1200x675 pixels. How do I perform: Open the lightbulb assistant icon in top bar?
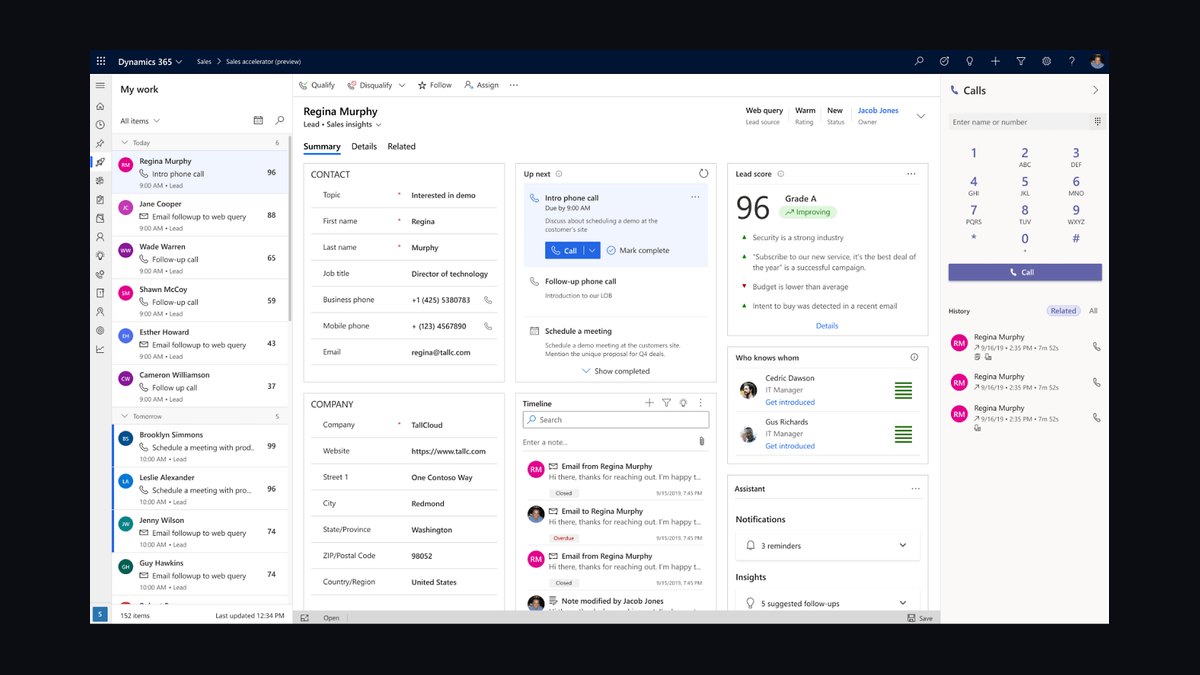coord(969,61)
